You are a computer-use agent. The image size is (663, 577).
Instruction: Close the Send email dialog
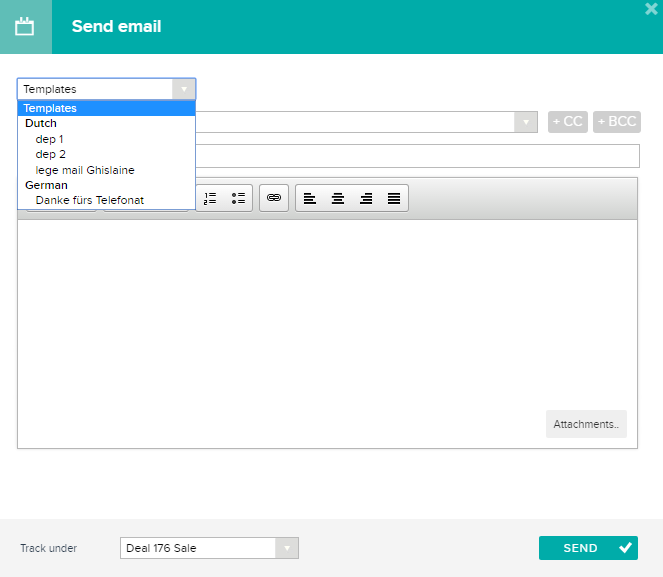[651, 9]
